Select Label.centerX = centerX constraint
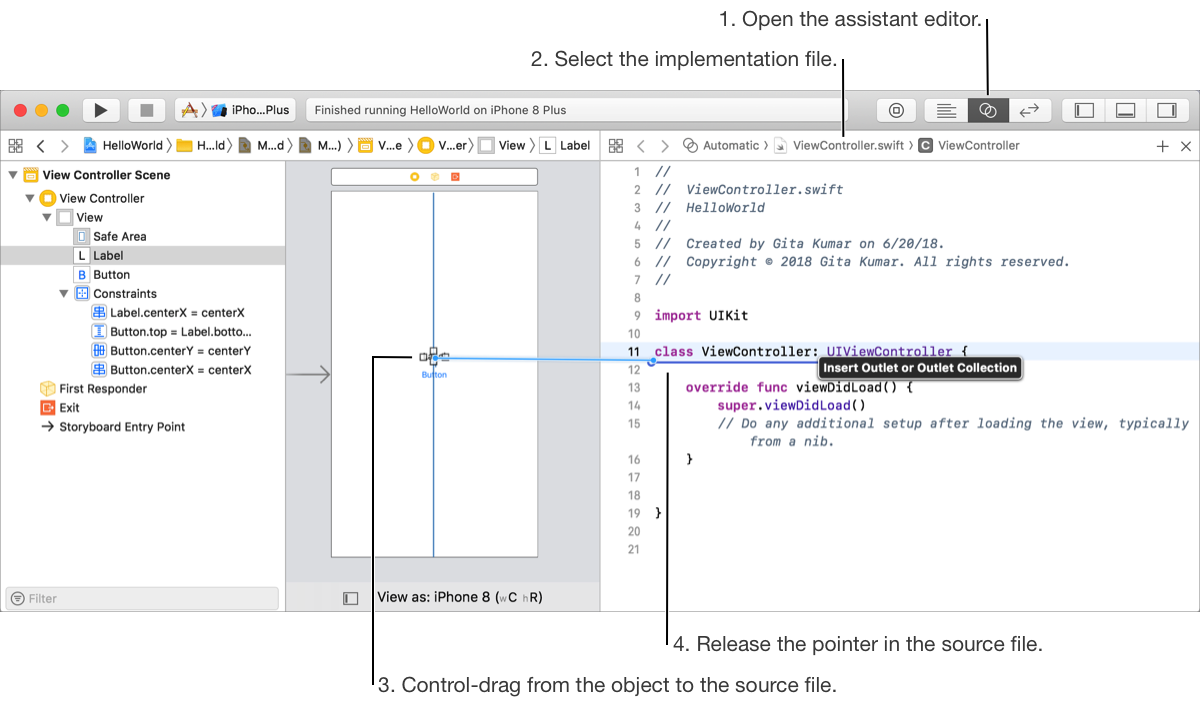 coord(177,313)
